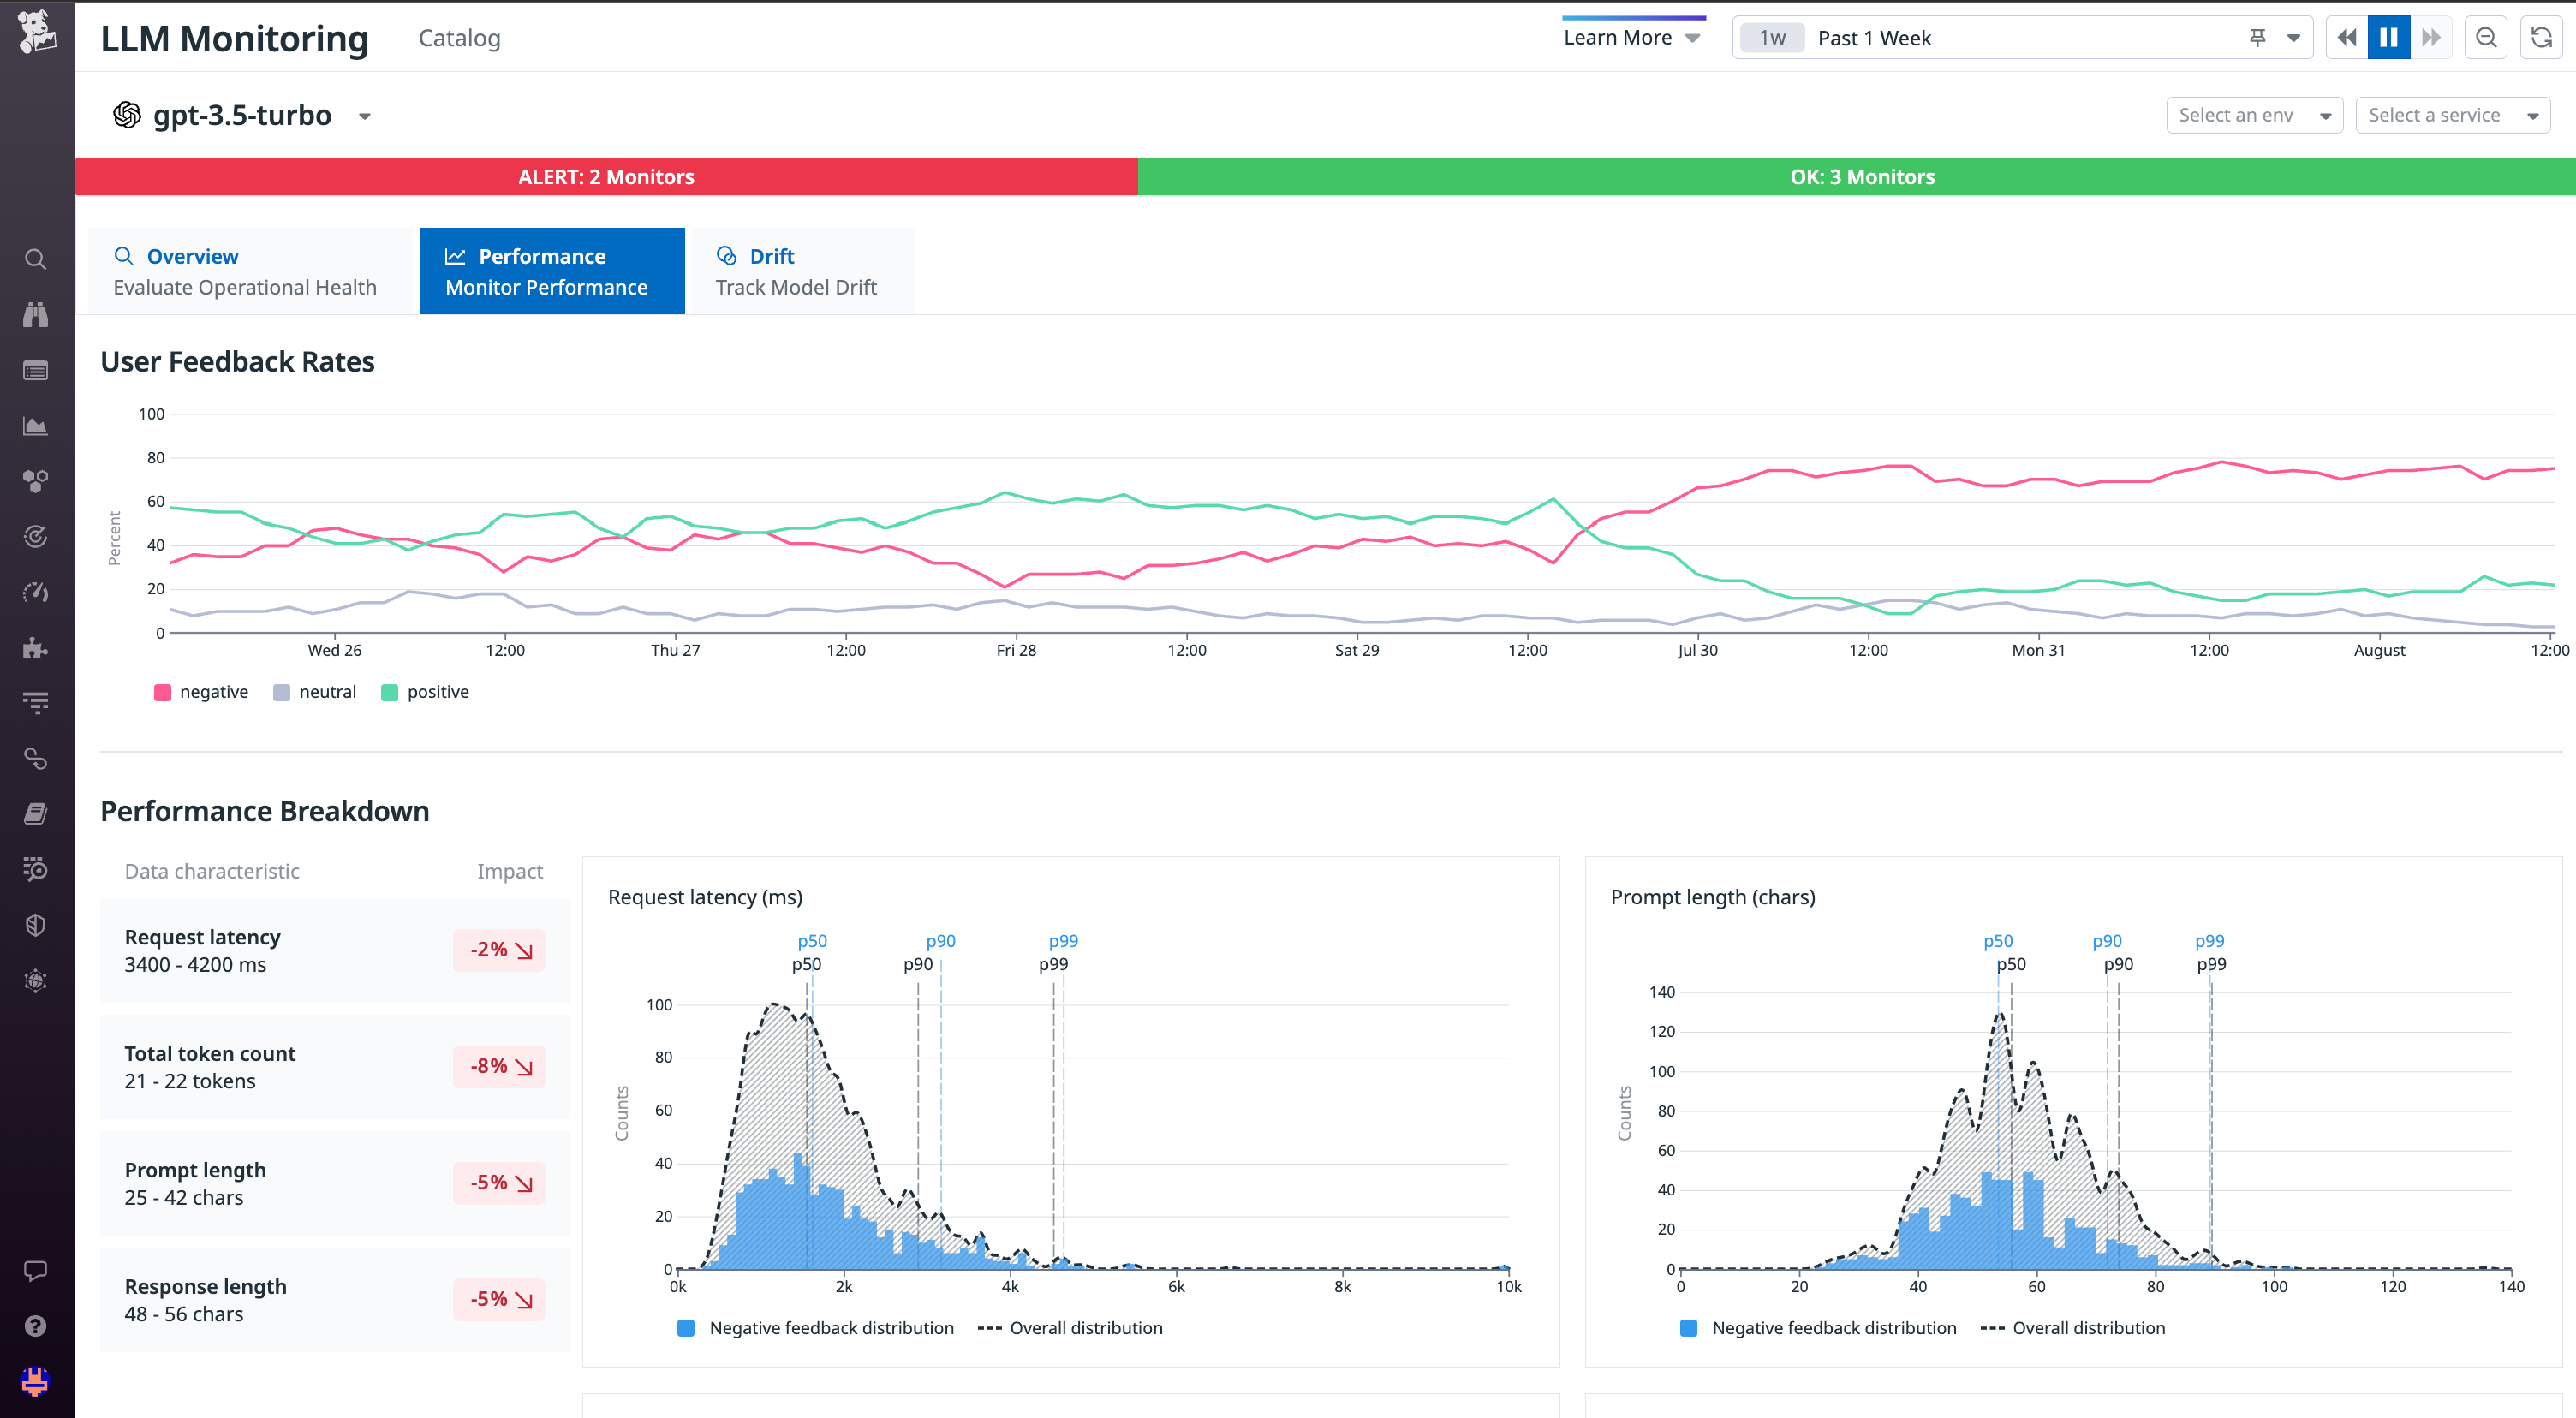This screenshot has height=1418, width=2576.
Task: Open the help question mark icon
Action: [36, 1326]
